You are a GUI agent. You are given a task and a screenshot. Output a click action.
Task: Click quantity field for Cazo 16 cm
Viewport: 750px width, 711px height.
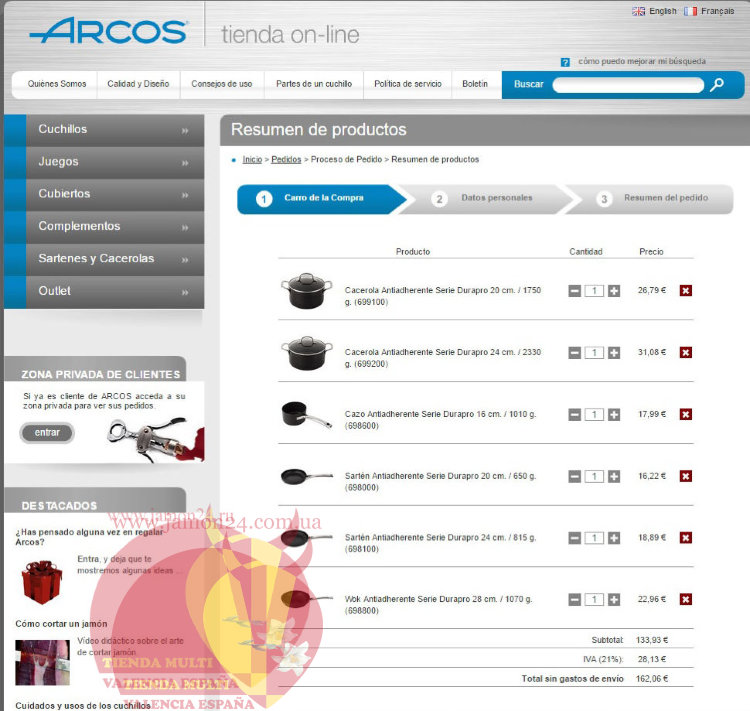point(594,414)
